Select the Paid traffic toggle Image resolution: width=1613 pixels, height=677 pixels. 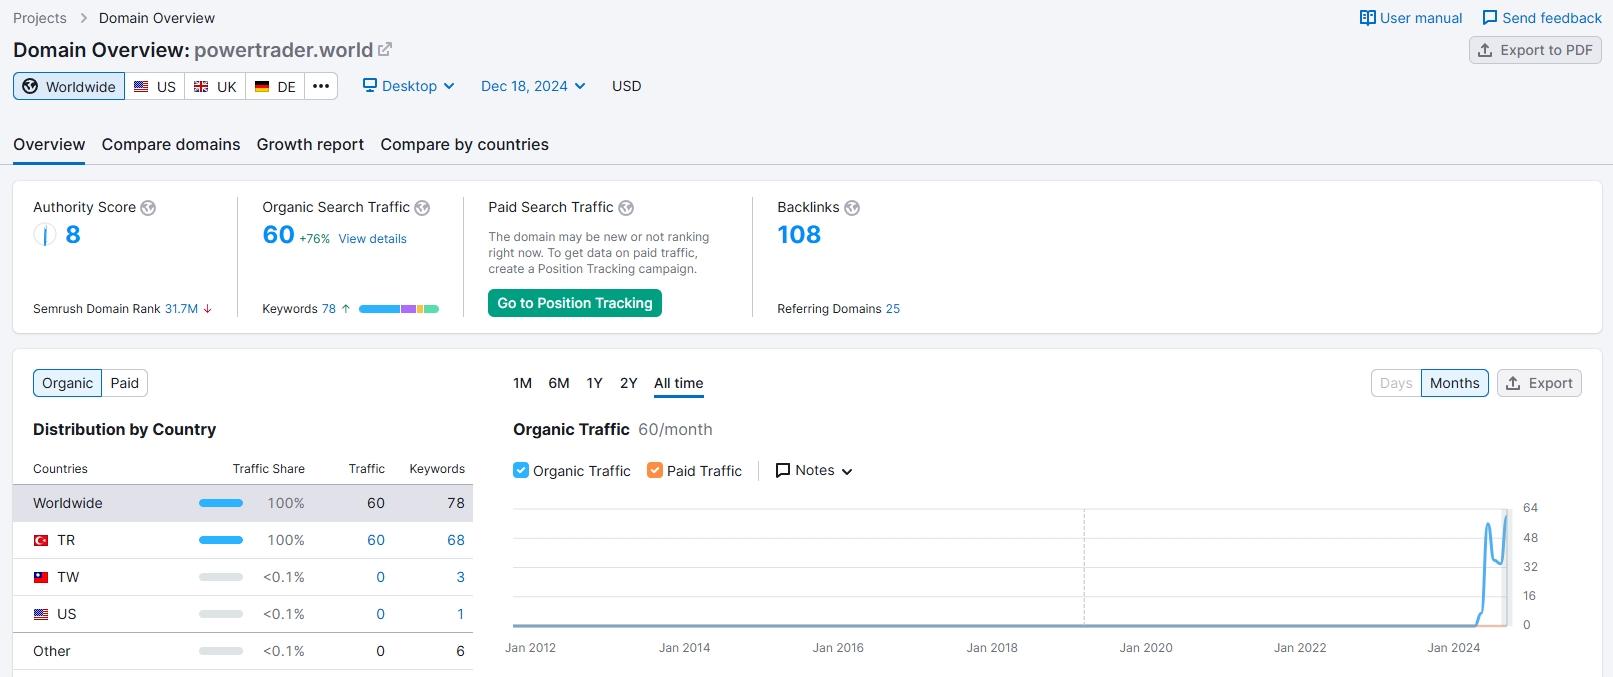pyautogui.click(x=125, y=383)
